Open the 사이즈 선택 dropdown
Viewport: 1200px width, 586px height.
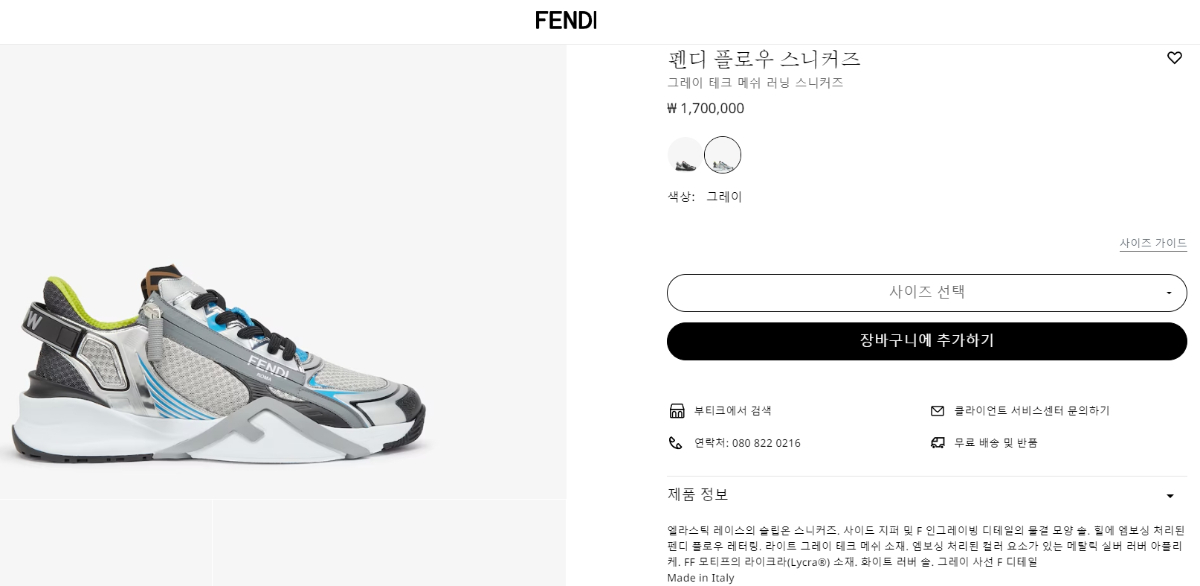point(926,293)
